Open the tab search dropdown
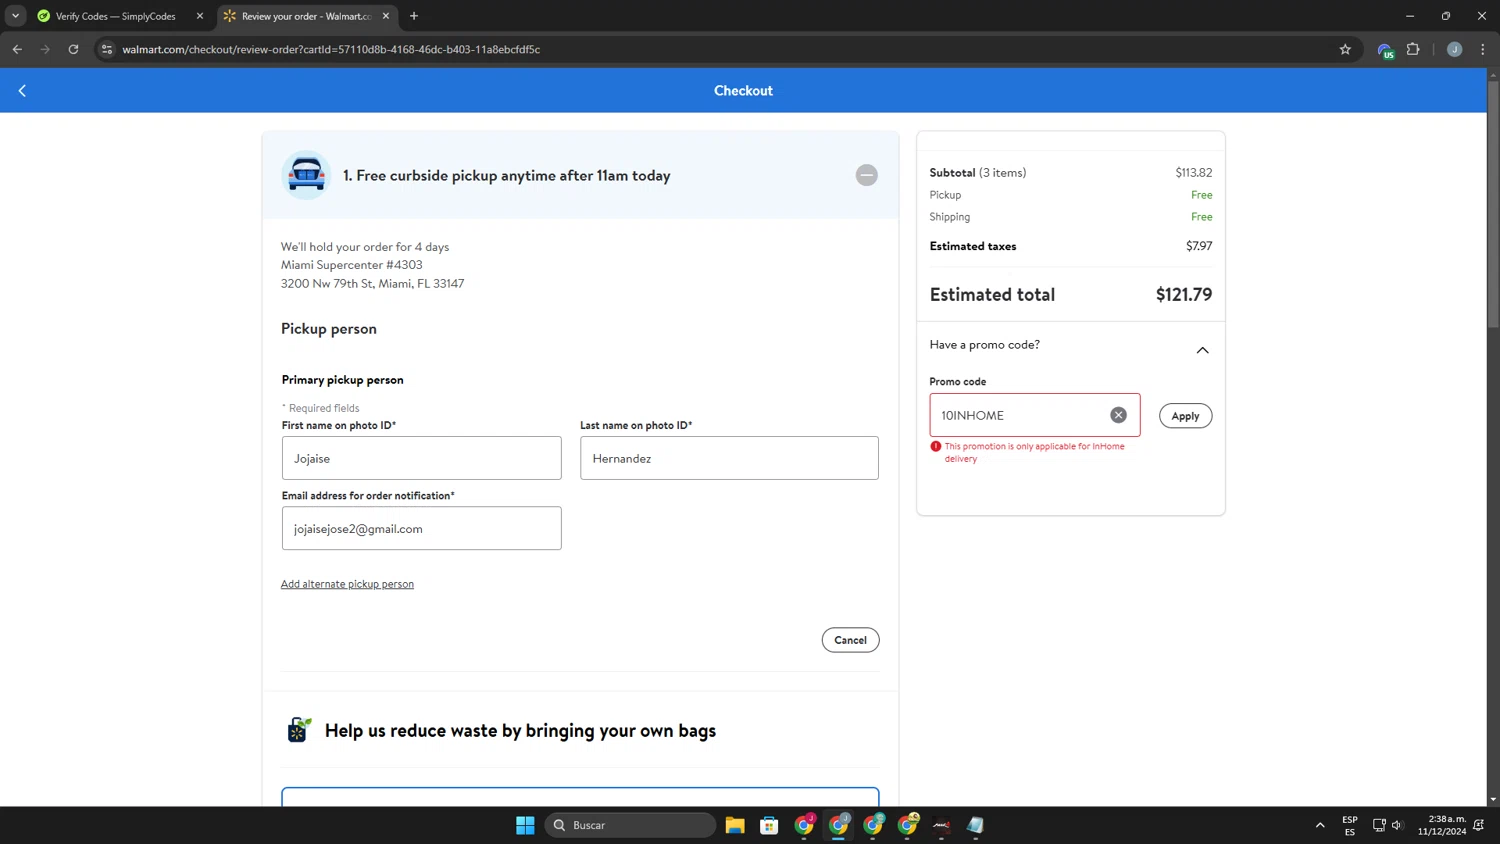 [15, 16]
